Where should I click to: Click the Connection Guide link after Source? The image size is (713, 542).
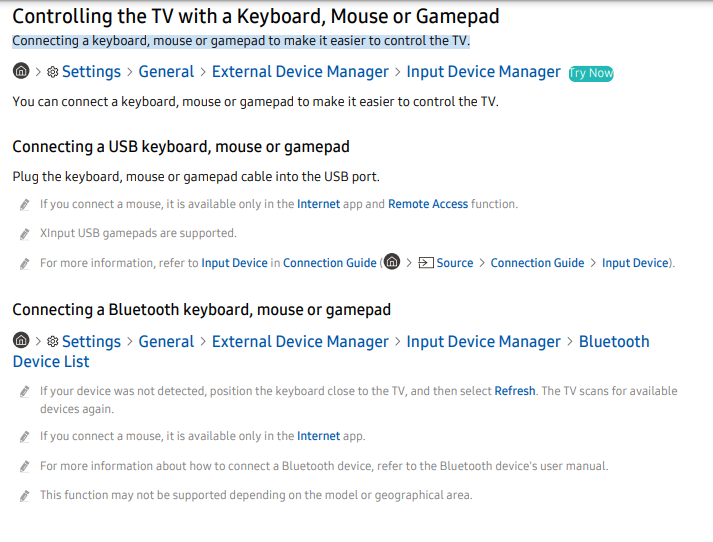(x=537, y=263)
